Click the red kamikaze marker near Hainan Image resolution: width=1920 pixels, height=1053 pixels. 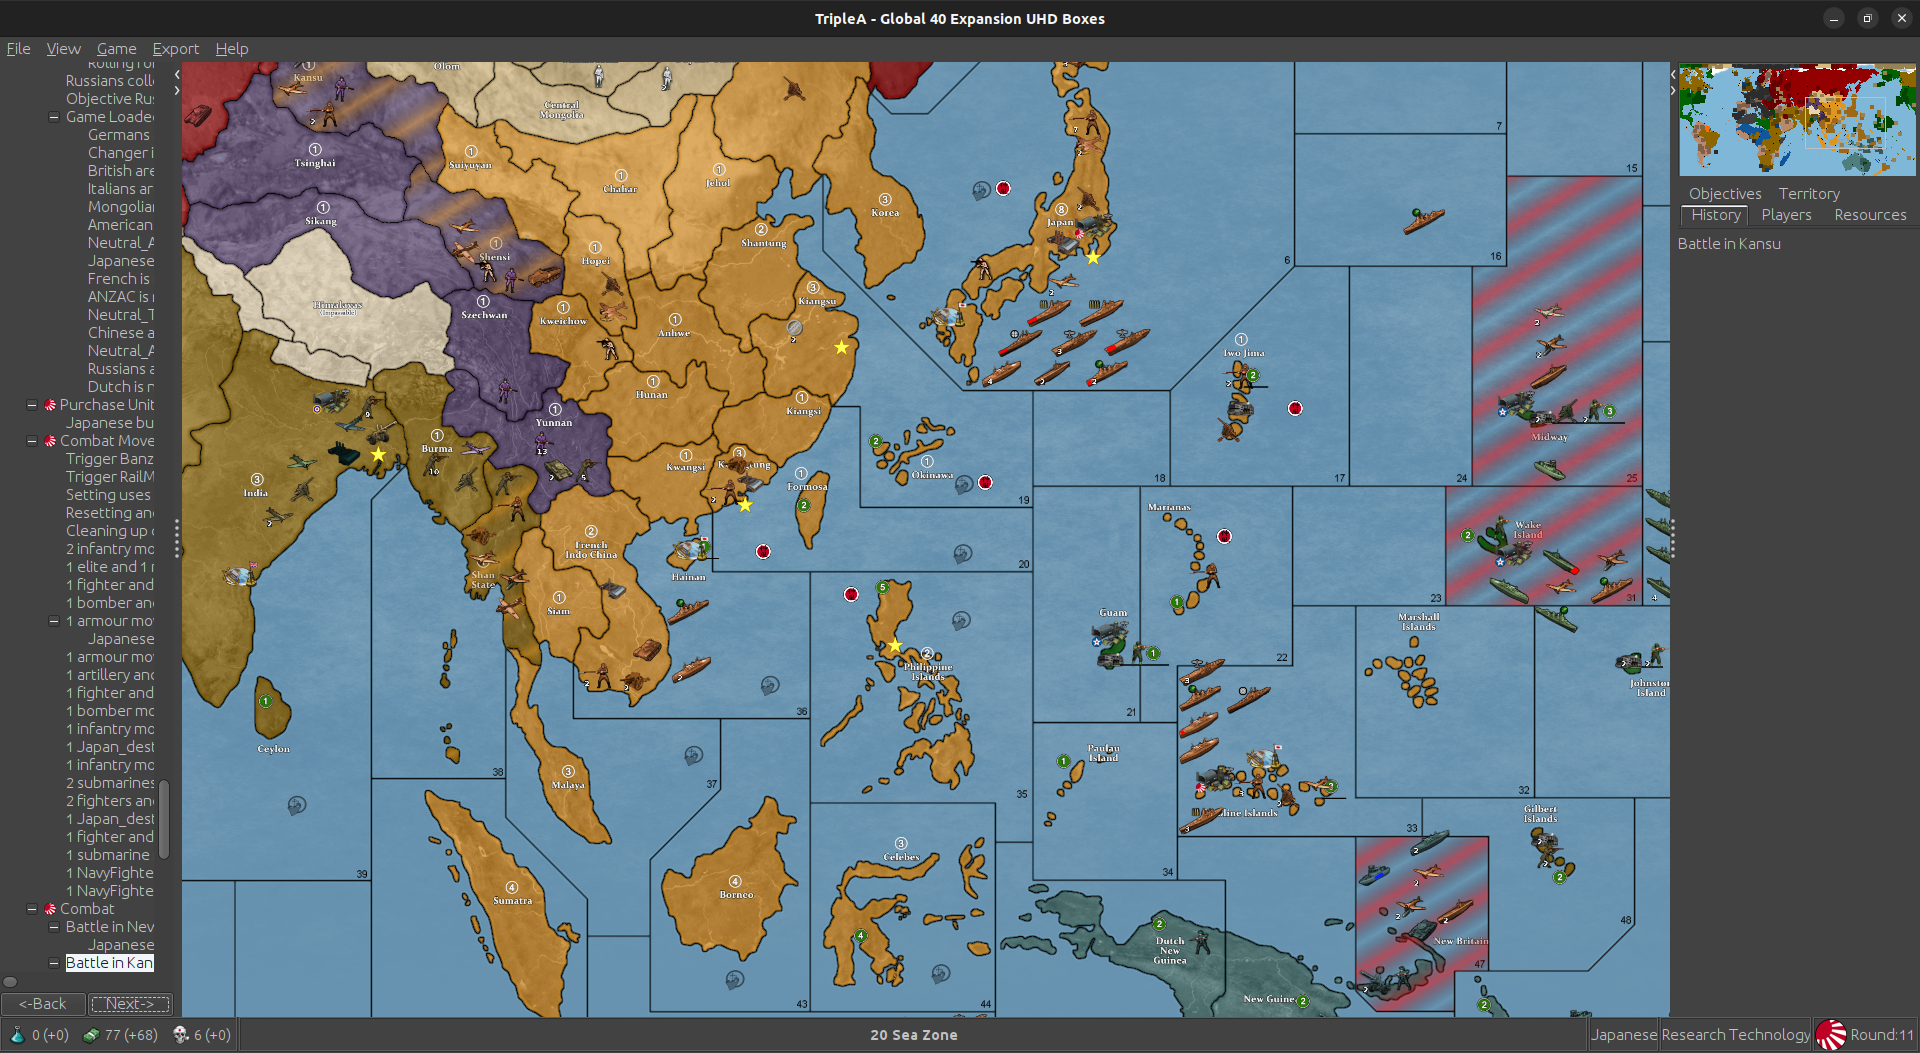(763, 551)
